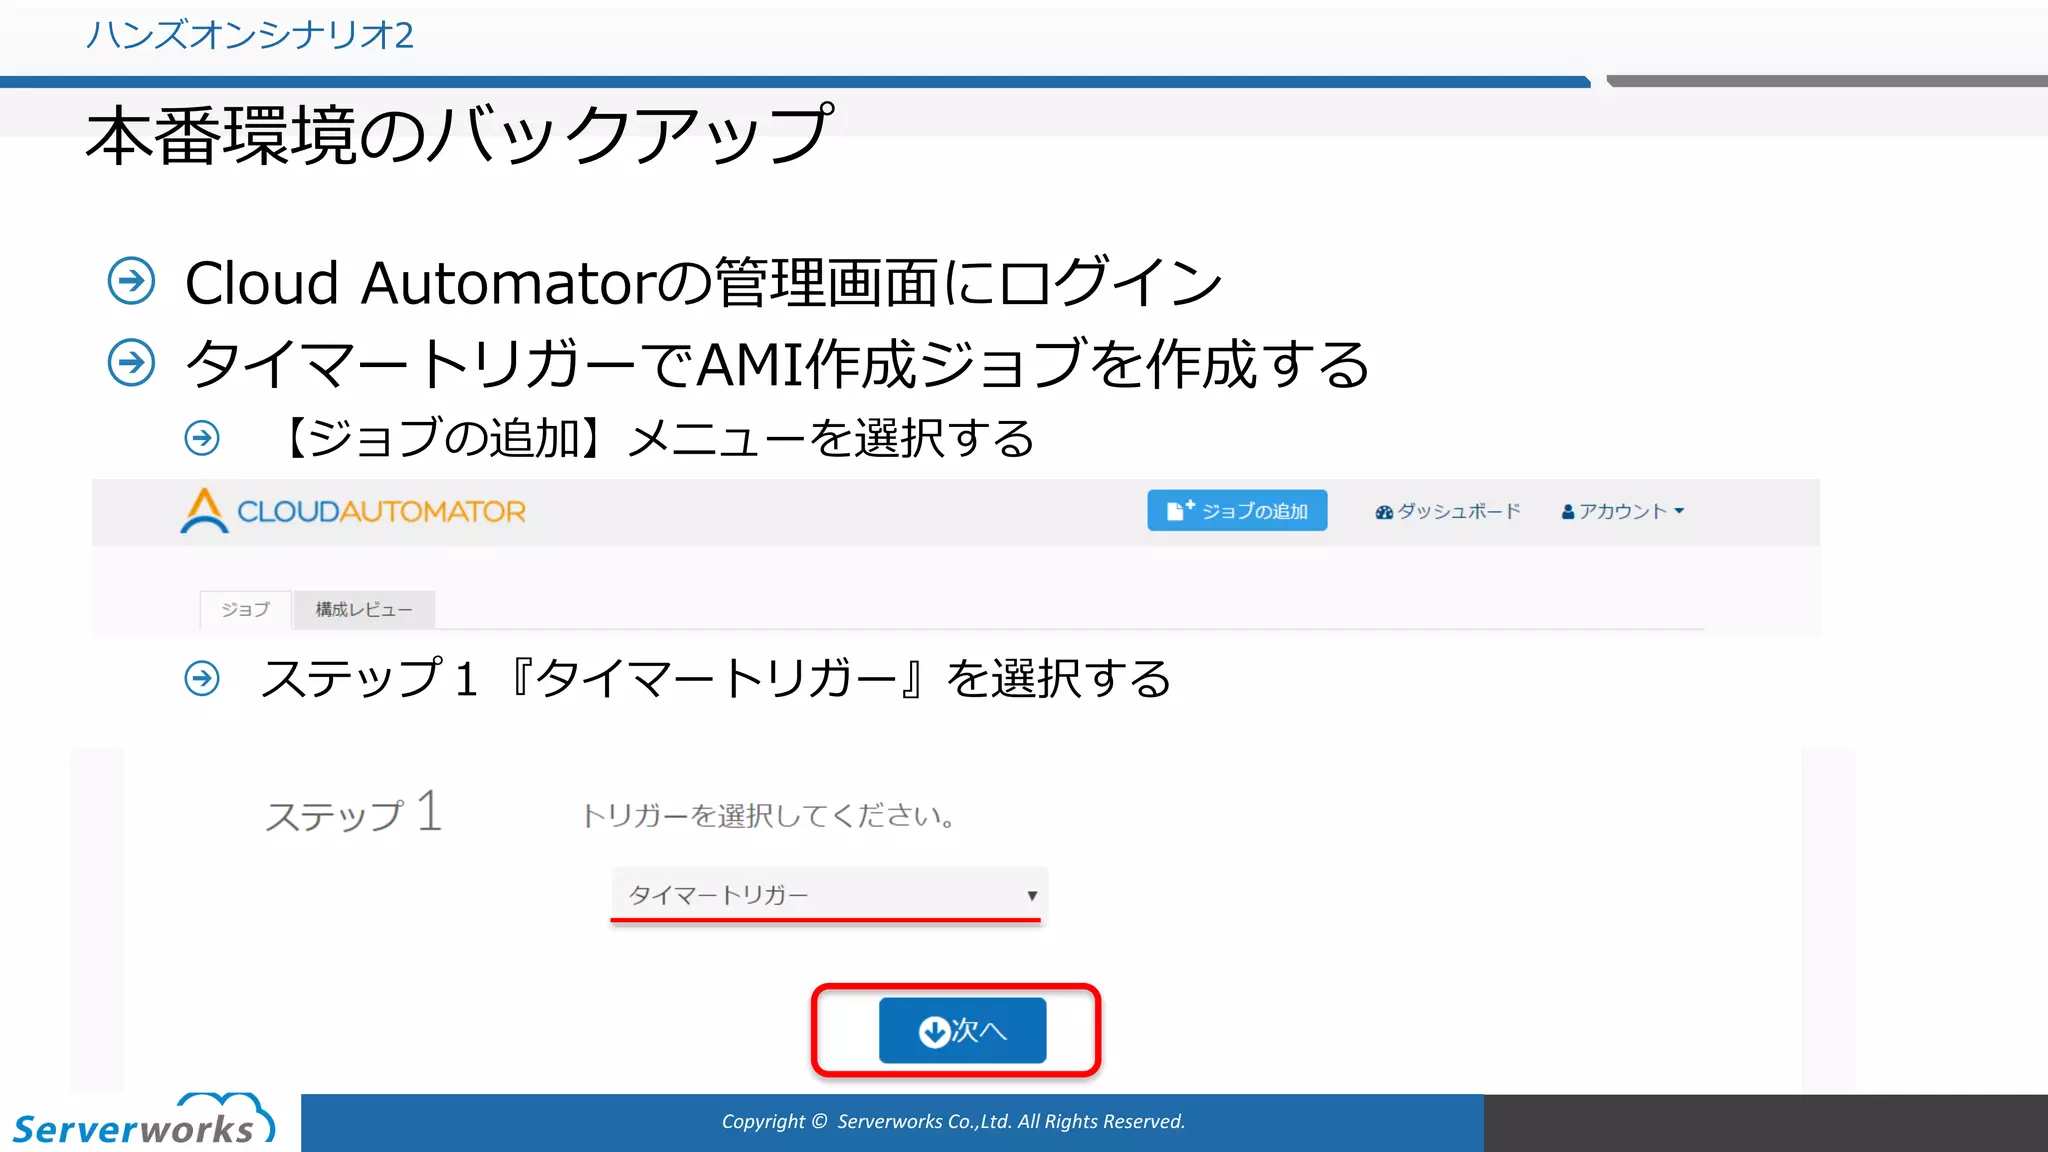The height and width of the screenshot is (1152, 2048).
Task: Click the 【ジョブの追加】メニューを選択する bullet text
Action: 651,438
